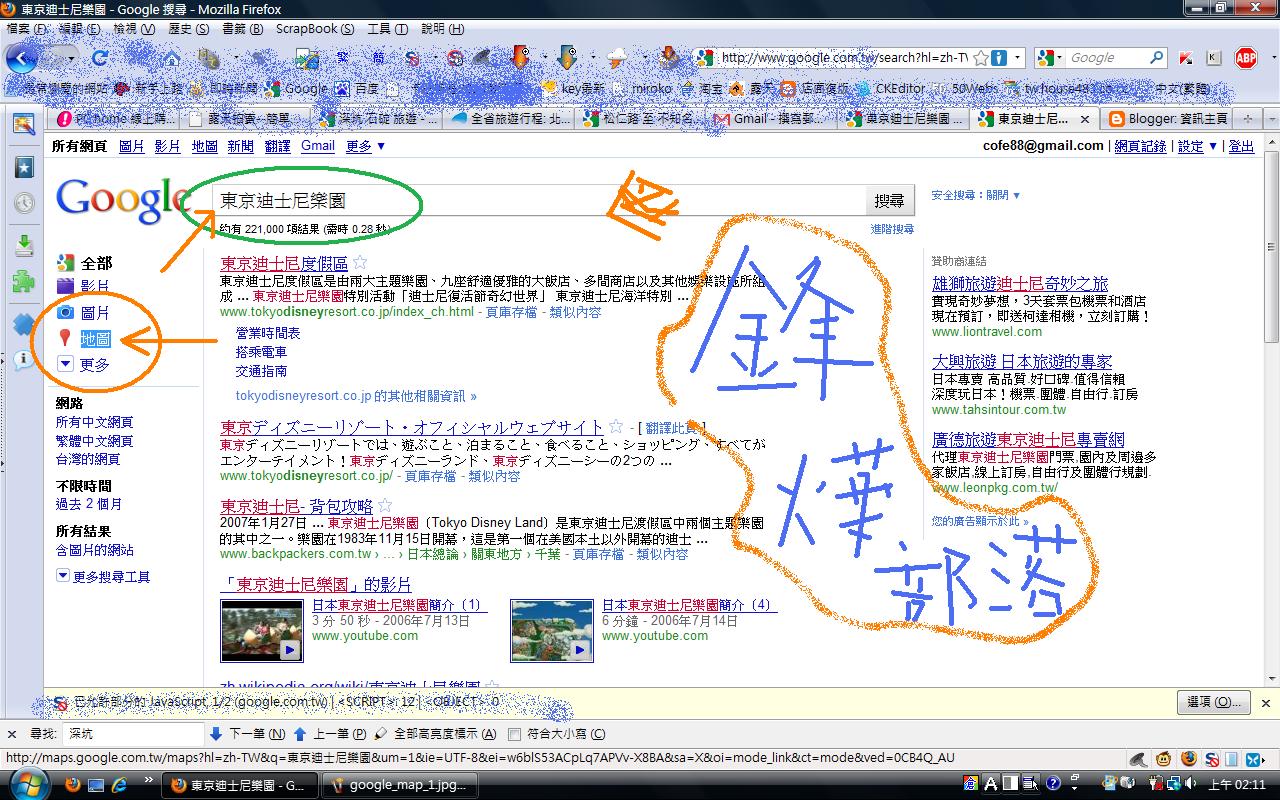
Task: Open a new tab with plus button
Action: pos(1247,119)
